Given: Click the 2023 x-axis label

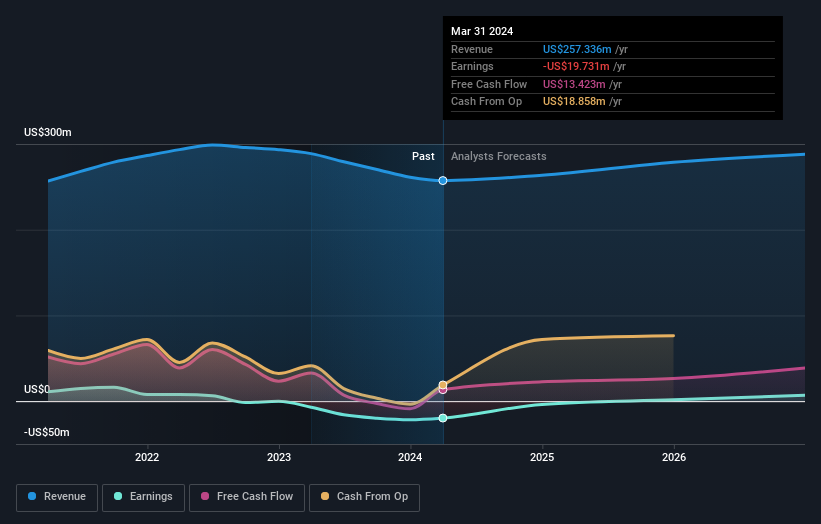Looking at the screenshot, I should pyautogui.click(x=279, y=457).
